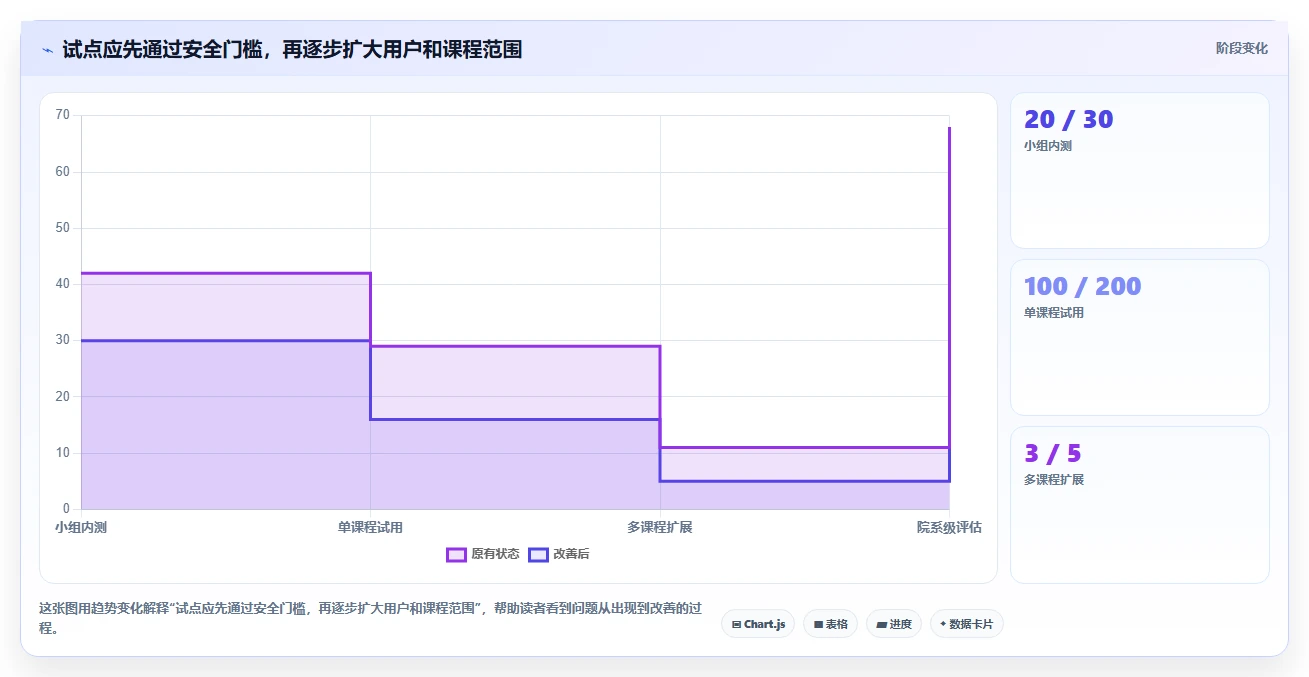The width and height of the screenshot is (1309, 677).
Task: Click the y-axis value 40
Action: click(63, 284)
